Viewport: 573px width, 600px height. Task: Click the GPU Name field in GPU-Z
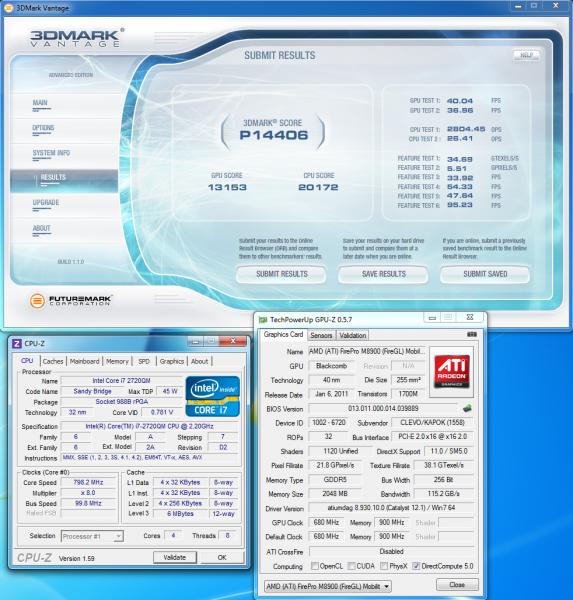[367, 351]
